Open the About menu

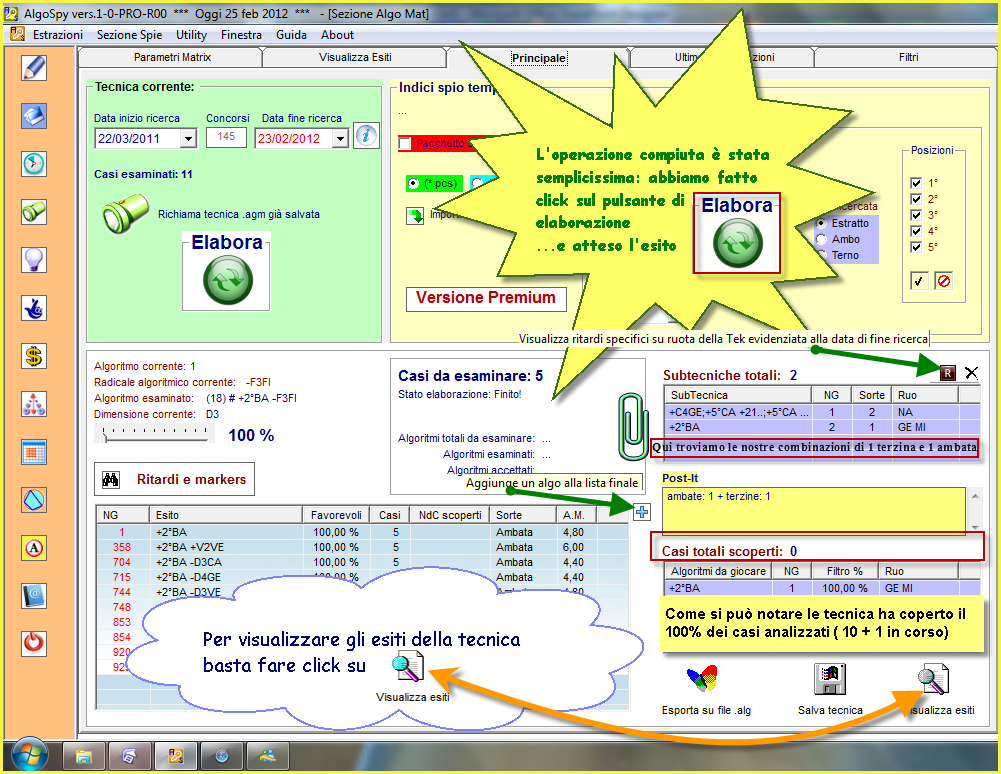point(337,35)
